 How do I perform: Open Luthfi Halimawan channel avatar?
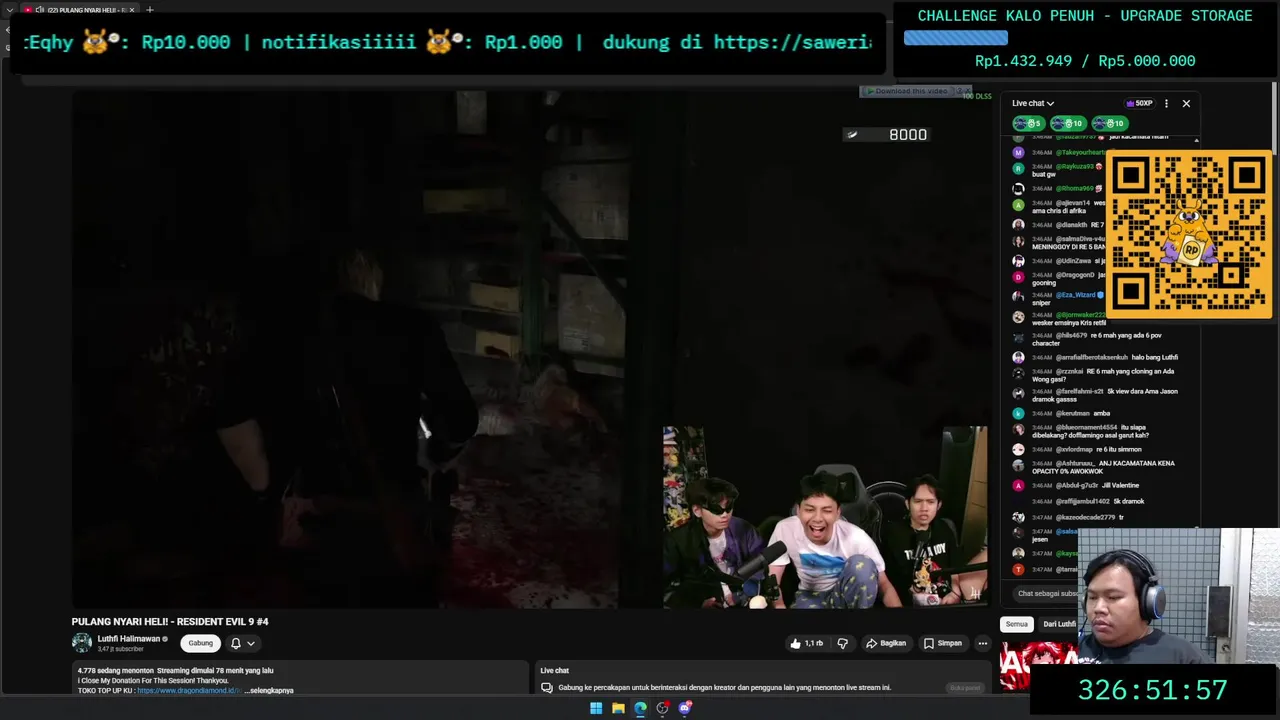point(82,643)
